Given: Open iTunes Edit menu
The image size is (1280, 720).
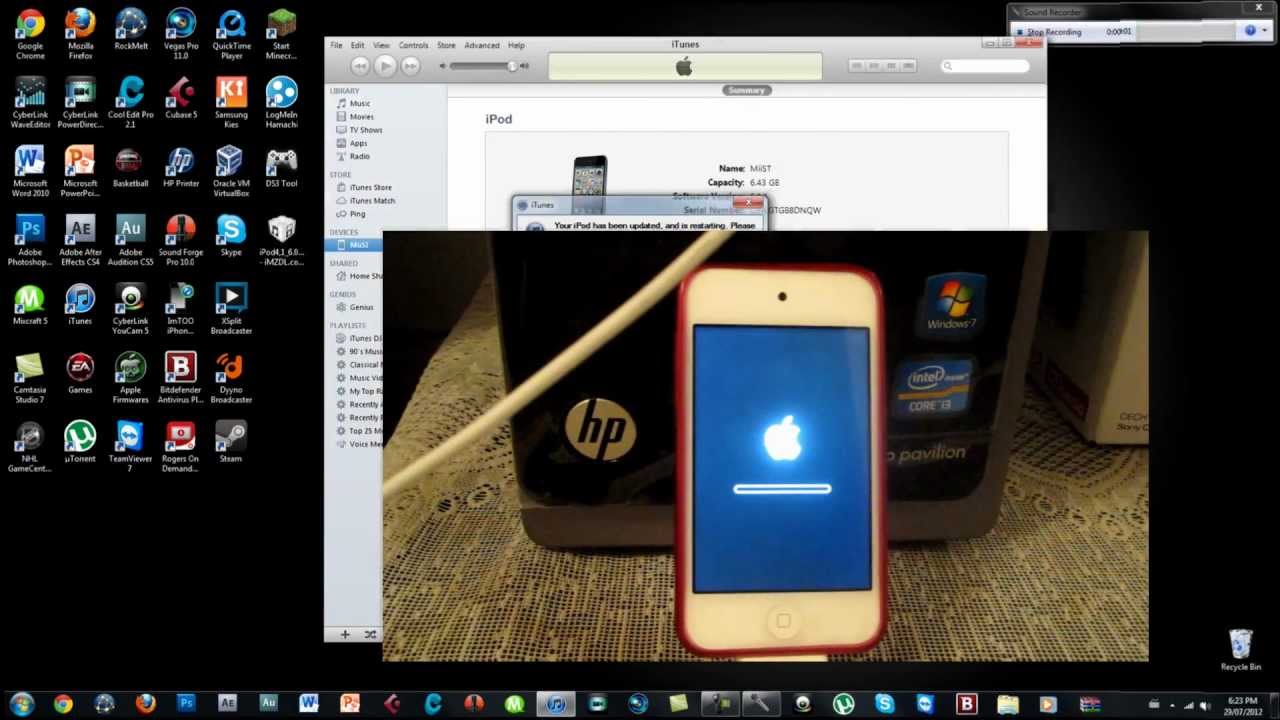Looking at the screenshot, I should (x=357, y=45).
